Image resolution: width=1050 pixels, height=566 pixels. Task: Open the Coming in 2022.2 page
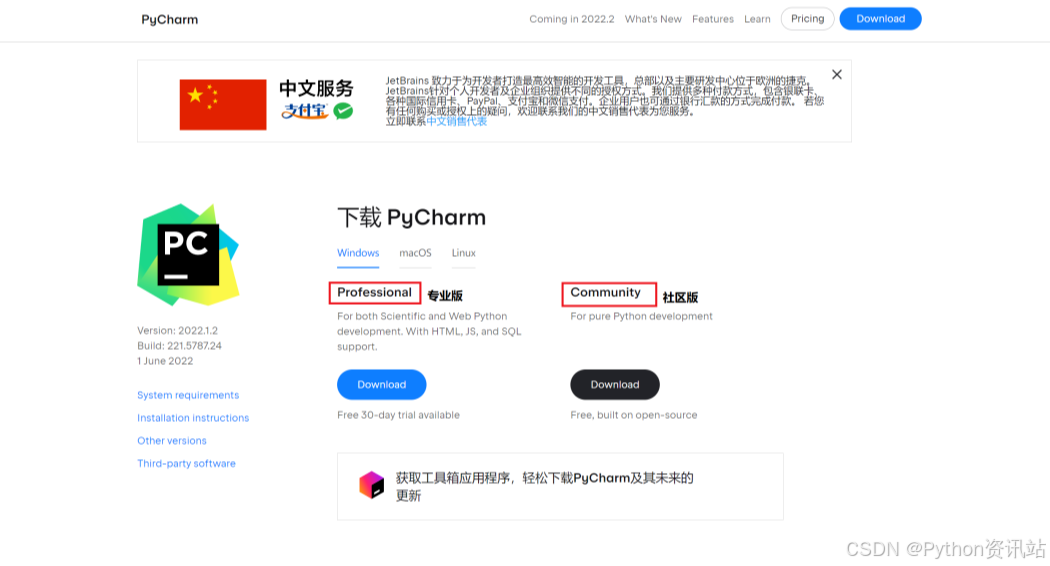tap(571, 19)
